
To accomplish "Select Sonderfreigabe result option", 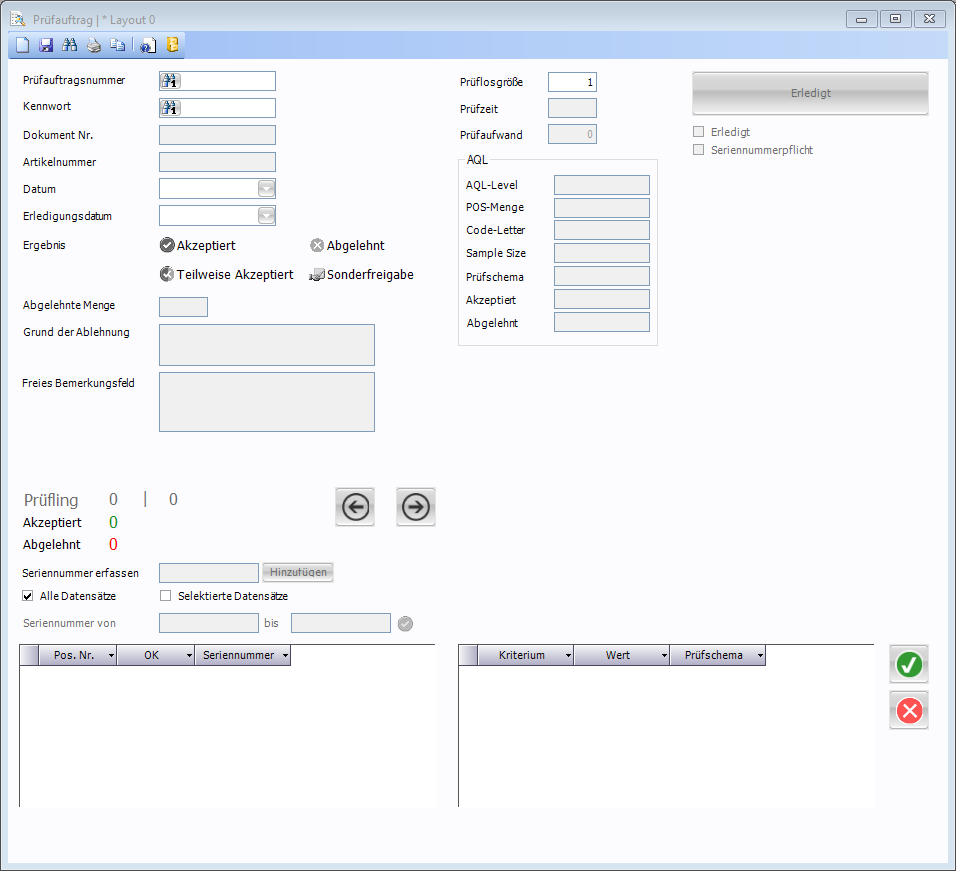I will click(362, 274).
